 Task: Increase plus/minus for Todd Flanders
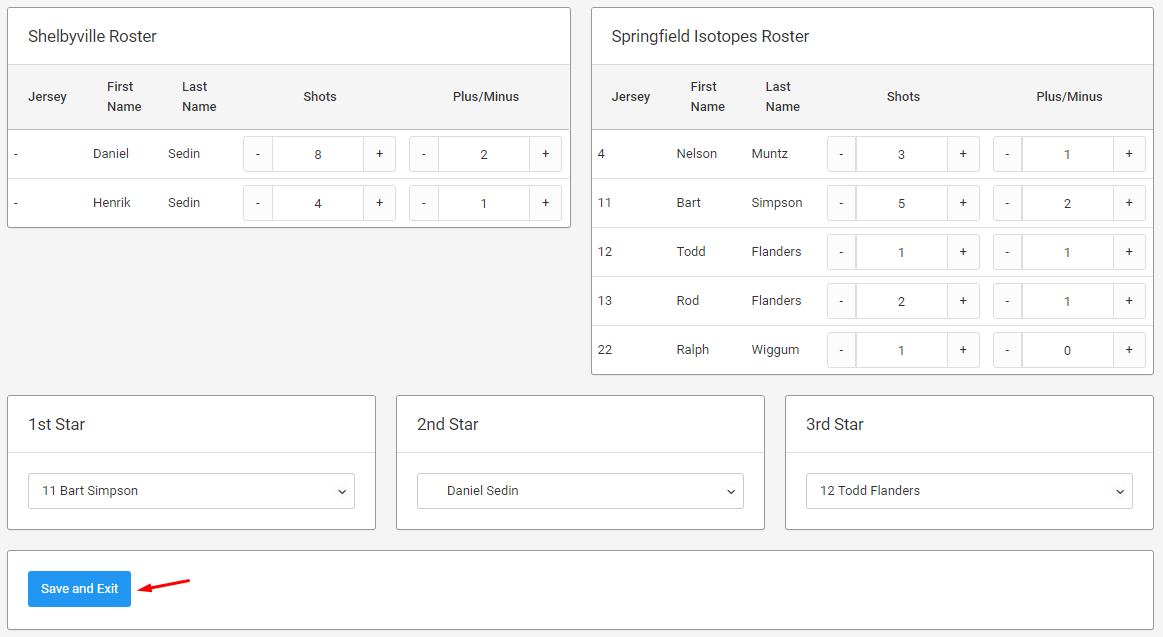pyautogui.click(x=1129, y=252)
